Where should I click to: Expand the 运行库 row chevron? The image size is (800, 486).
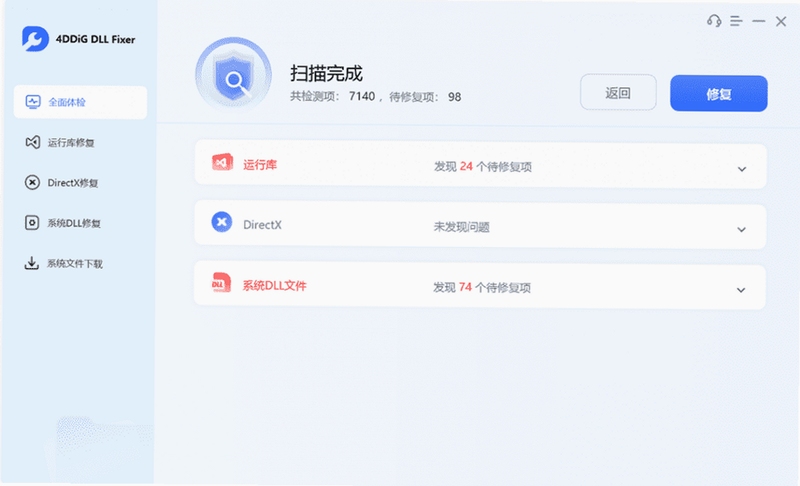(742, 169)
